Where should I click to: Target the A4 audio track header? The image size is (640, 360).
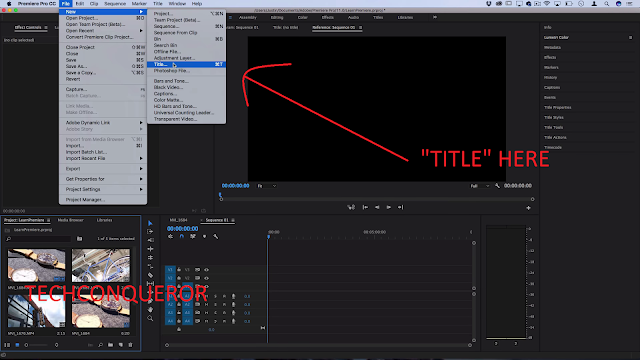[x=187, y=321]
